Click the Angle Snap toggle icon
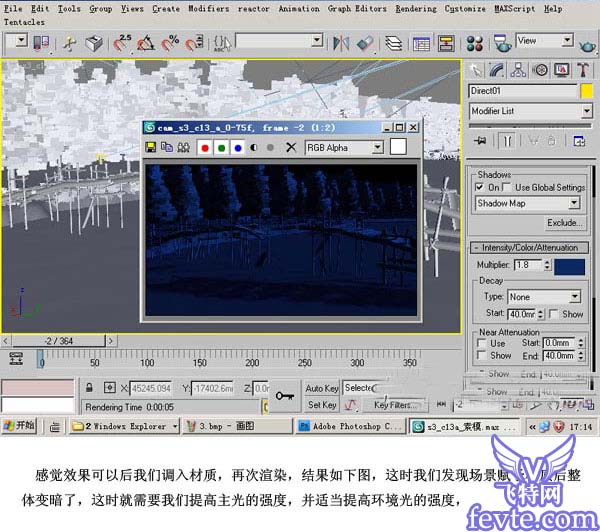 point(147,43)
